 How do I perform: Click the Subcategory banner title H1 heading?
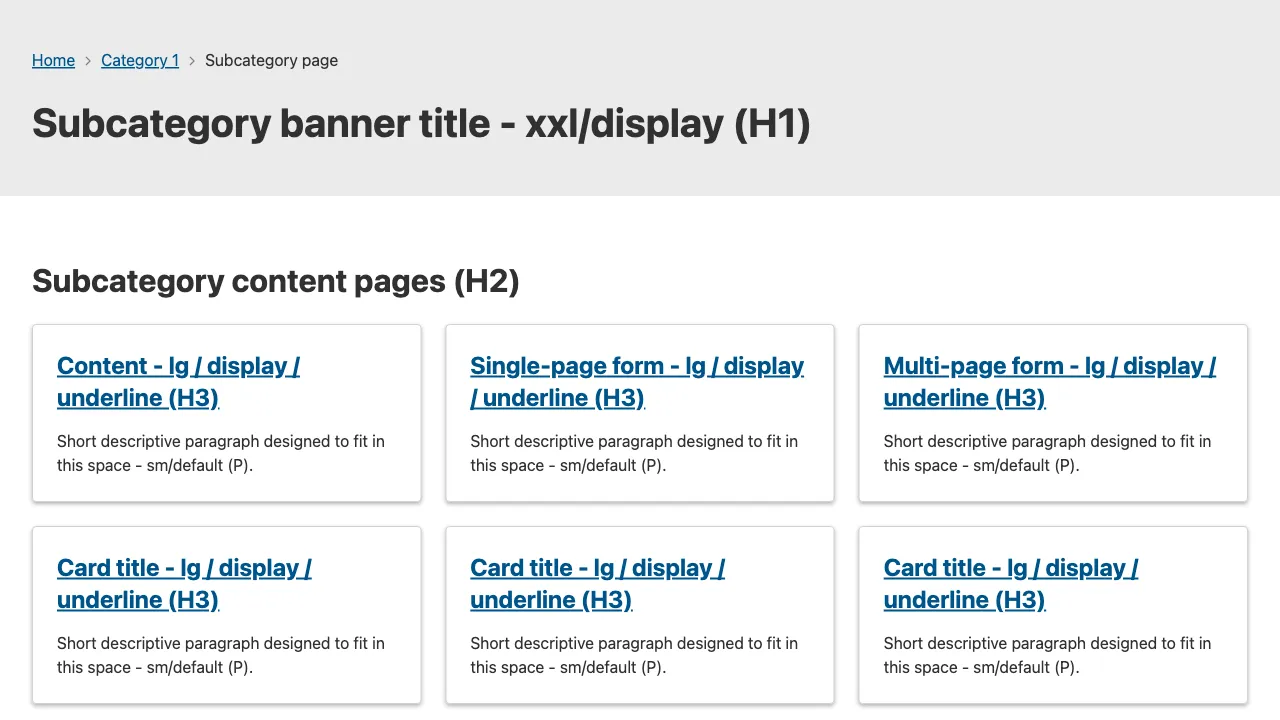point(421,124)
